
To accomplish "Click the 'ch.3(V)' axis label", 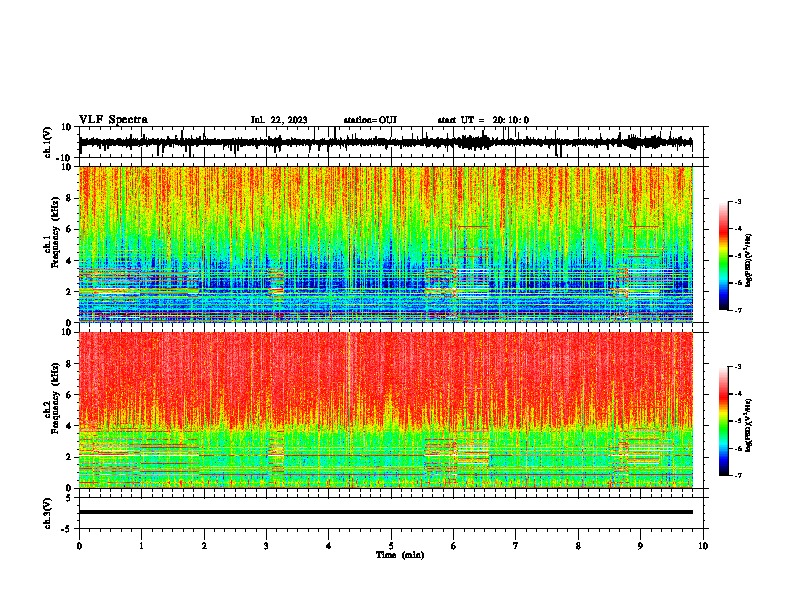I will tap(47, 513).
